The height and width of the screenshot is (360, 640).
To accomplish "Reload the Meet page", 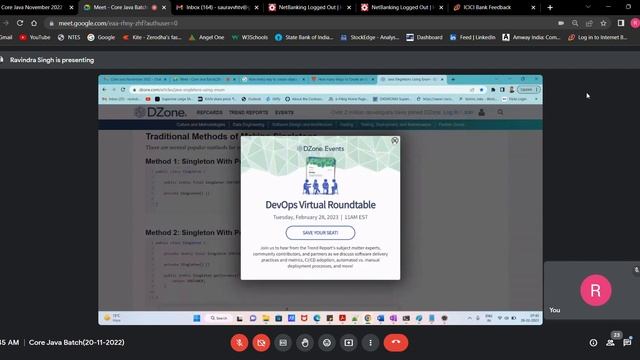I will pos(20,23).
